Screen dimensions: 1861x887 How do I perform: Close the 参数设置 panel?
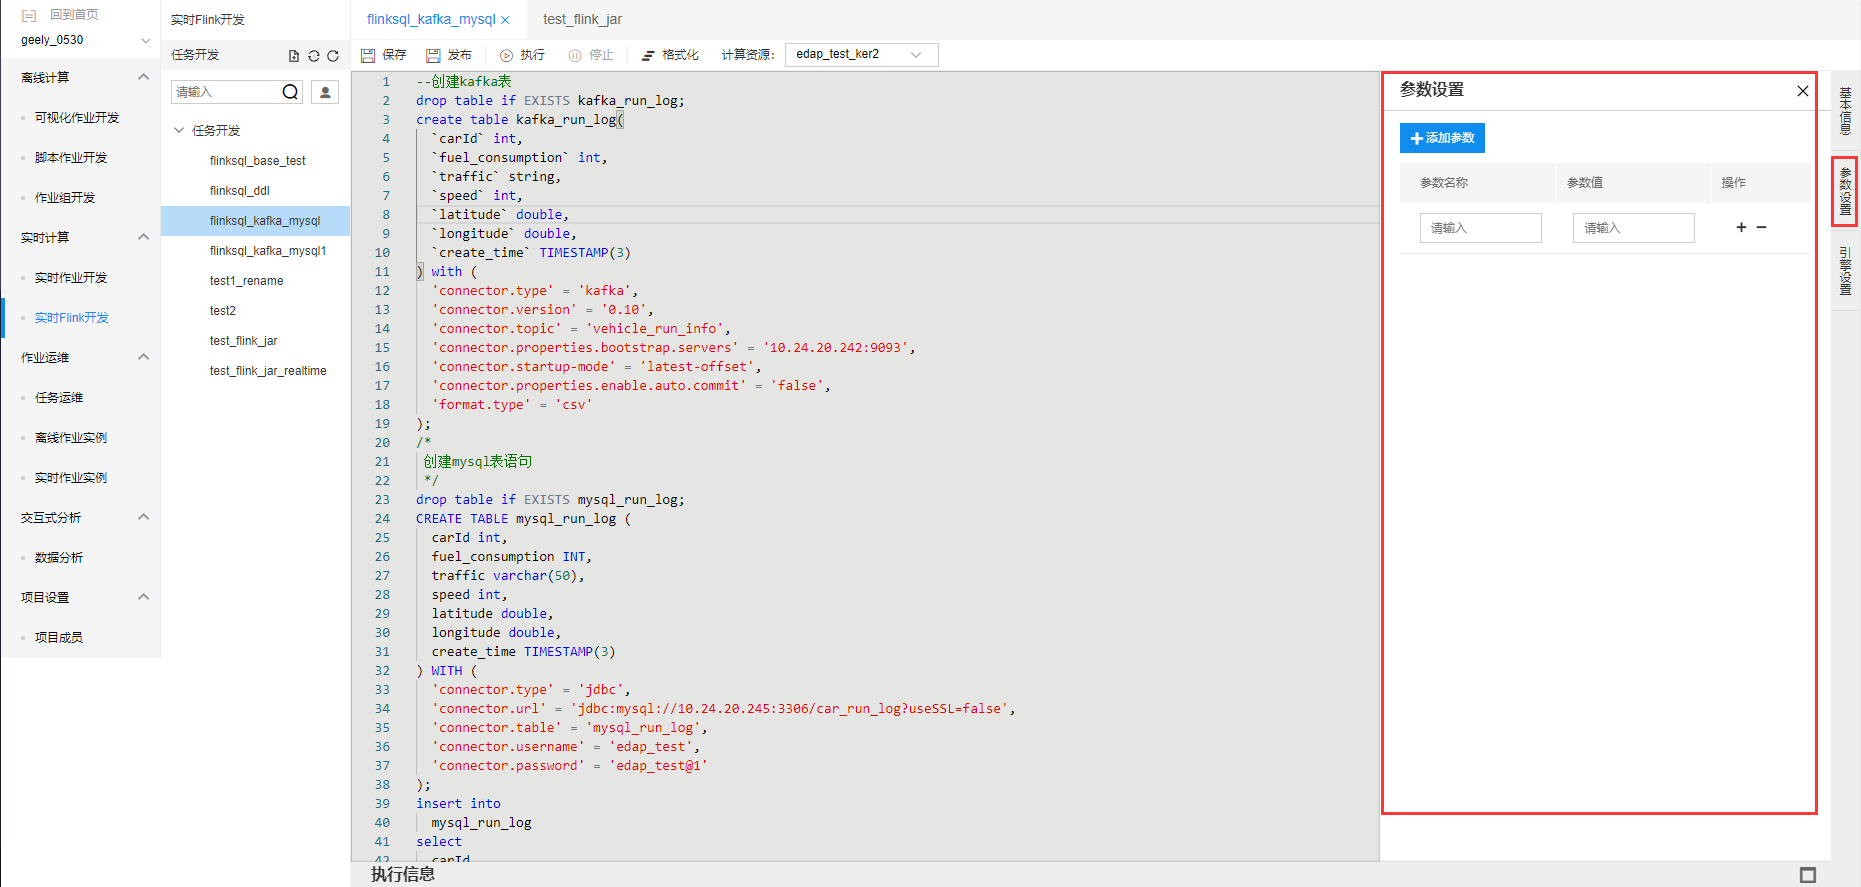click(1802, 91)
